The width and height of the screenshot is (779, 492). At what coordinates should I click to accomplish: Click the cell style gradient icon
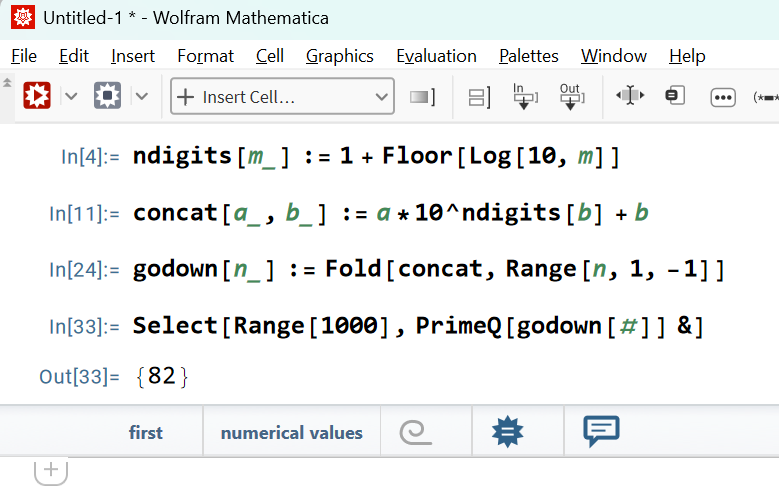point(422,97)
